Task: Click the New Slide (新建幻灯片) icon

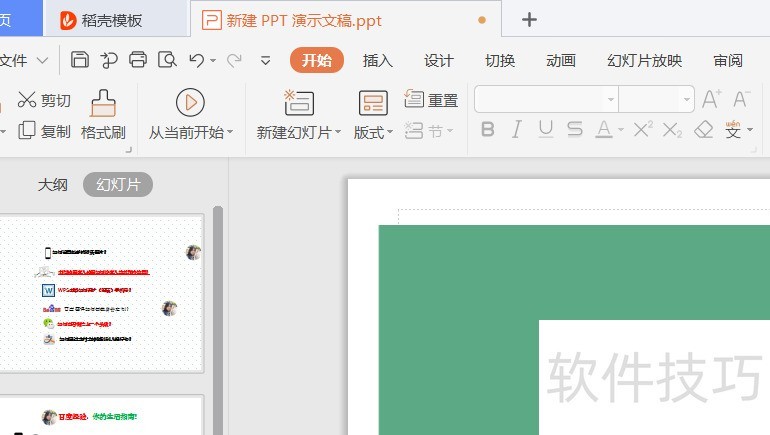Action: [299, 102]
